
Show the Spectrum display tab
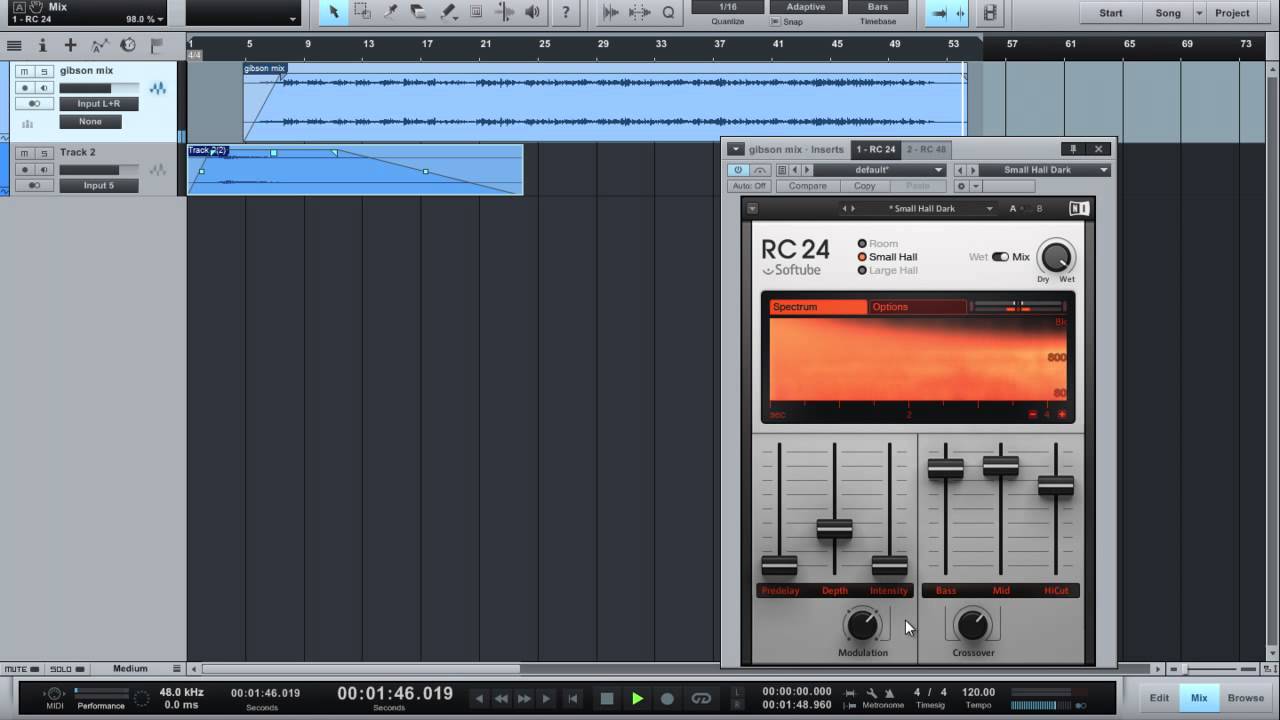(818, 307)
